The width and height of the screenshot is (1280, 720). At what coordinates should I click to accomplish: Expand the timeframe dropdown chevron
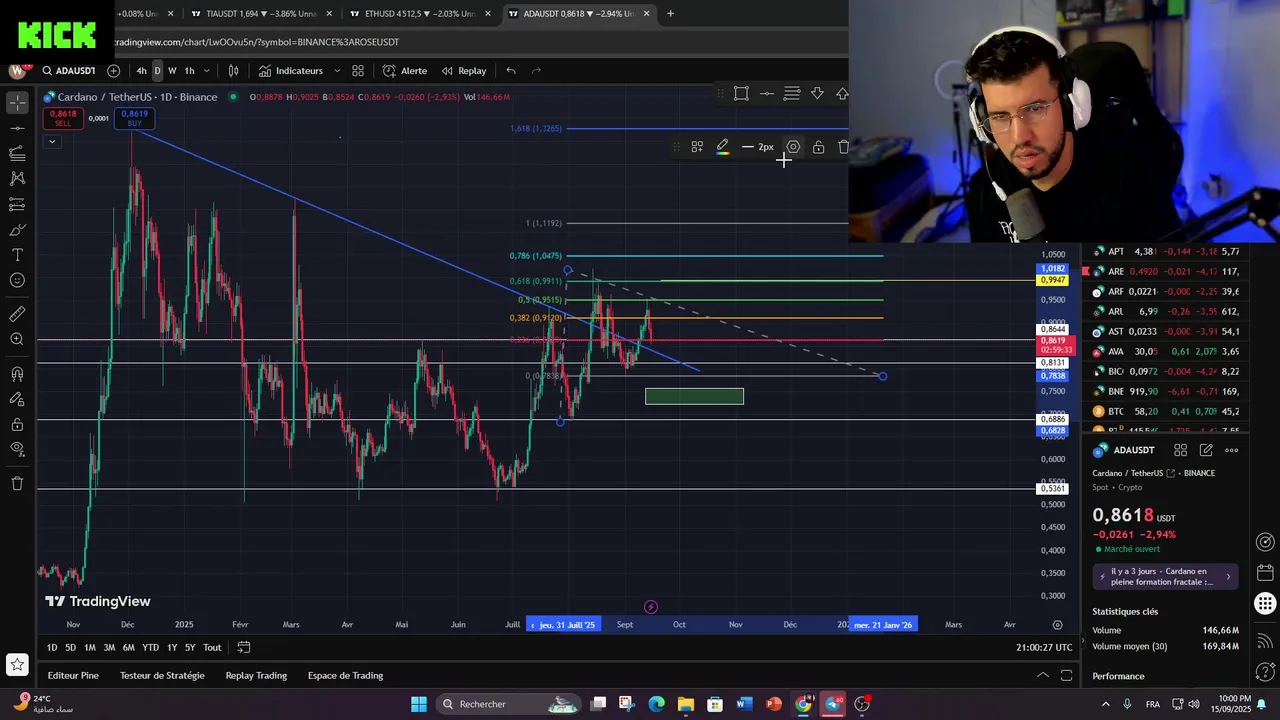[x=207, y=71]
